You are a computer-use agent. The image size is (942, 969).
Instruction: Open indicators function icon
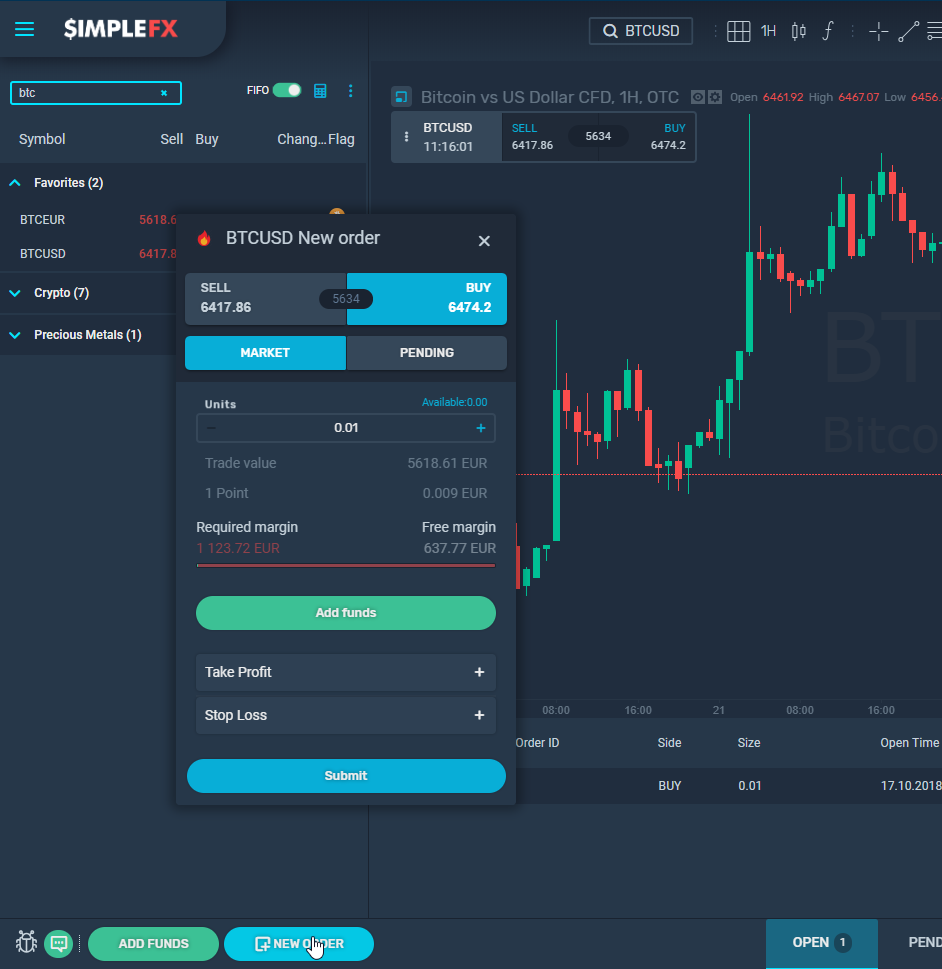pyautogui.click(x=828, y=31)
